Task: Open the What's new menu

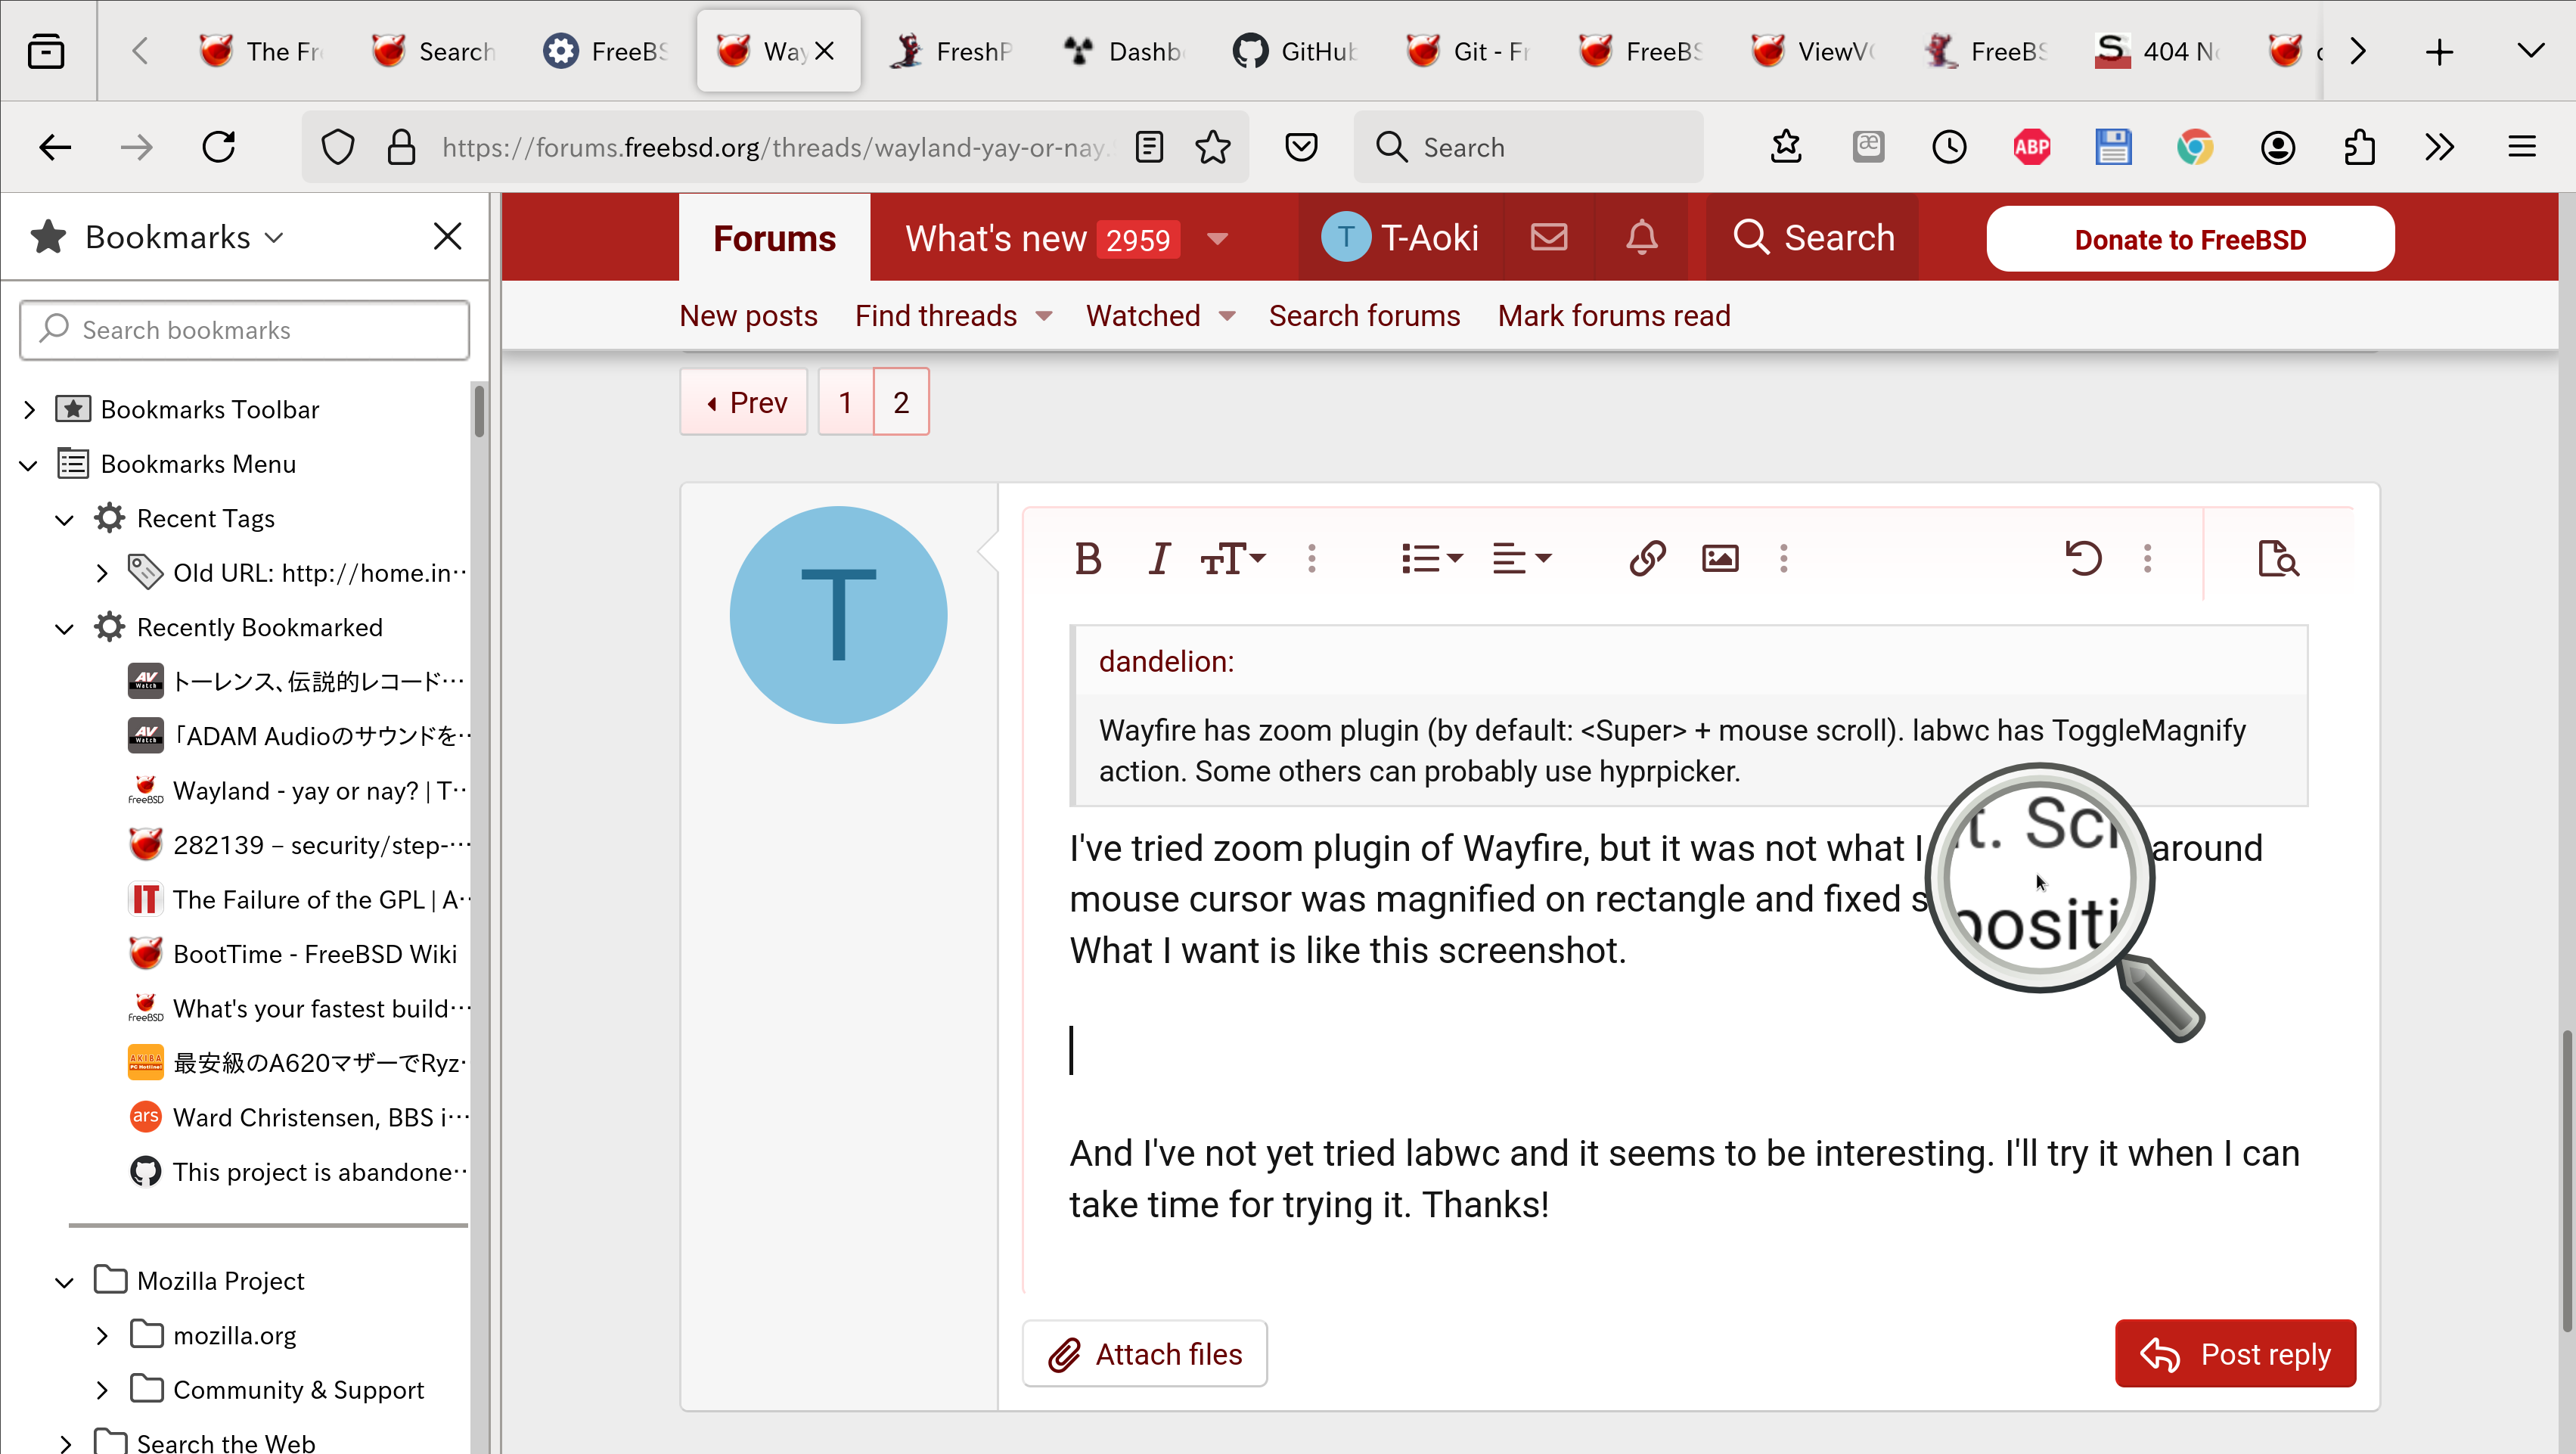Action: coord(1217,239)
